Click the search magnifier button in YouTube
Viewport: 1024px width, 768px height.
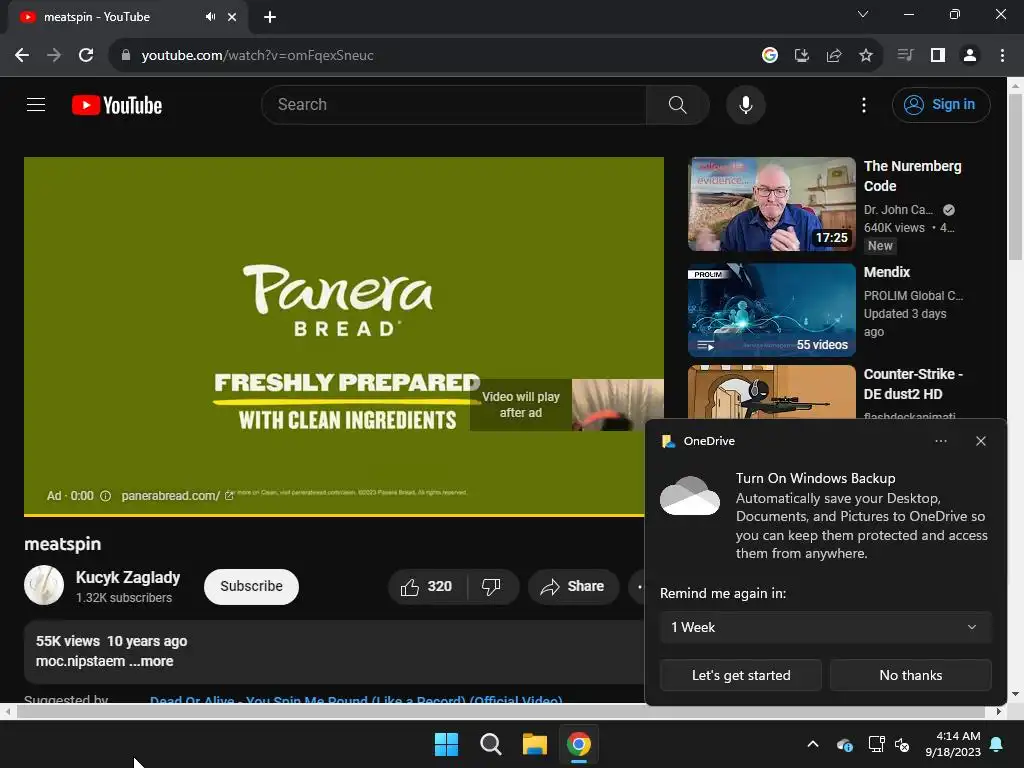point(677,104)
